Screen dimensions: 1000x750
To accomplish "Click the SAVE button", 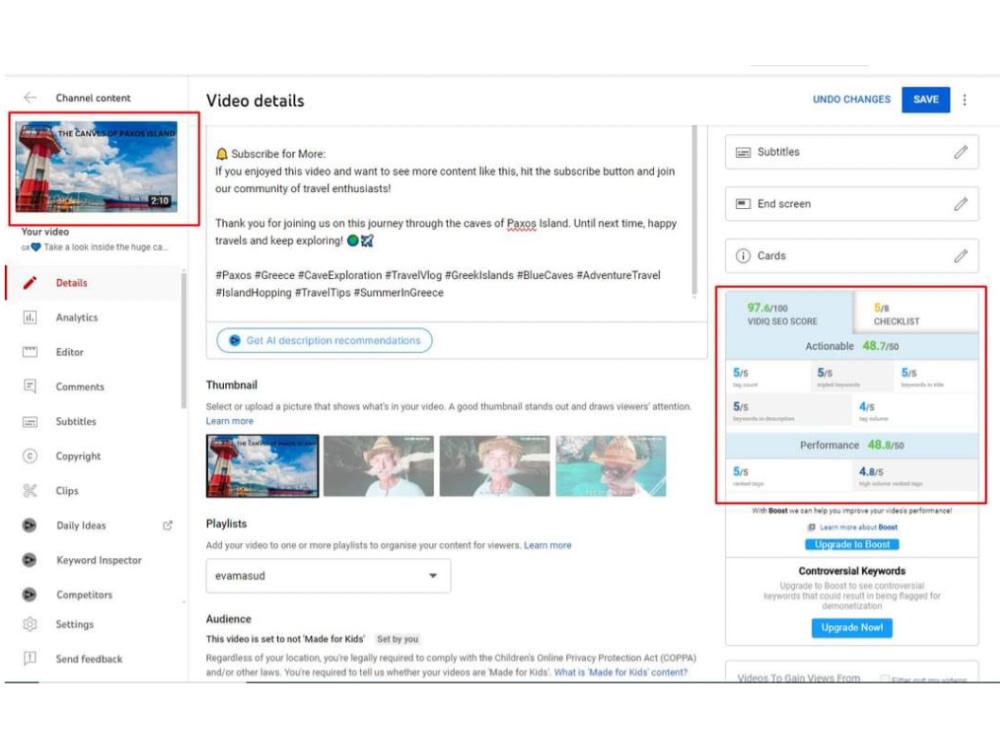I will pos(925,99).
